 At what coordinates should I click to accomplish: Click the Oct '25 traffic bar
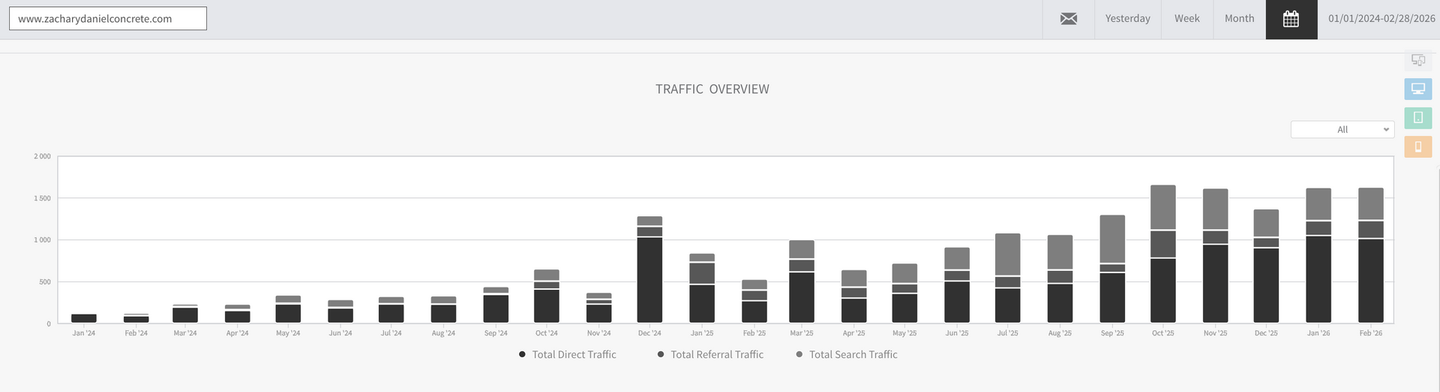click(x=1163, y=254)
